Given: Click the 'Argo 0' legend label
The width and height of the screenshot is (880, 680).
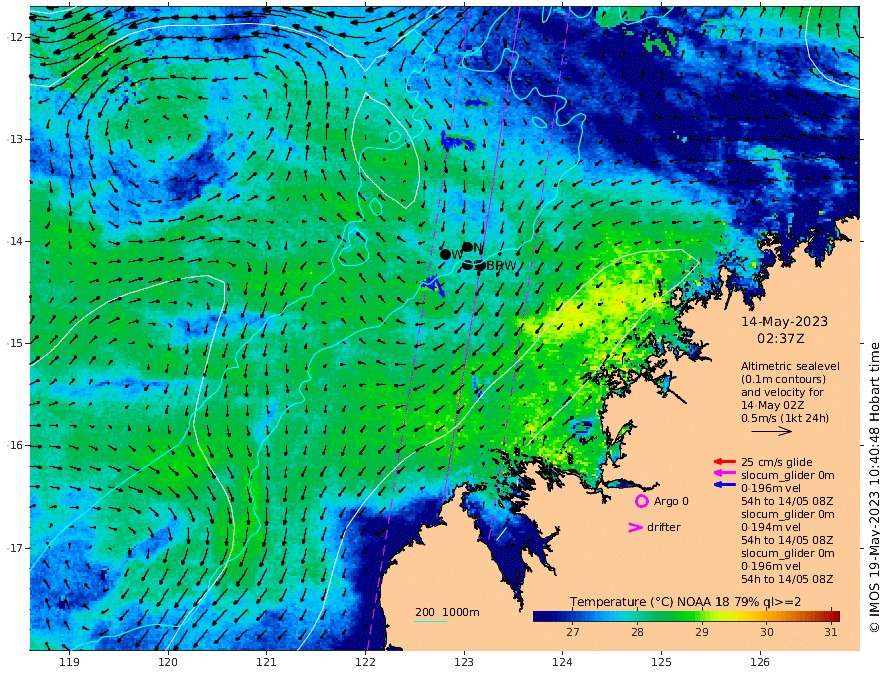Looking at the screenshot, I should pyautogui.click(x=671, y=501).
